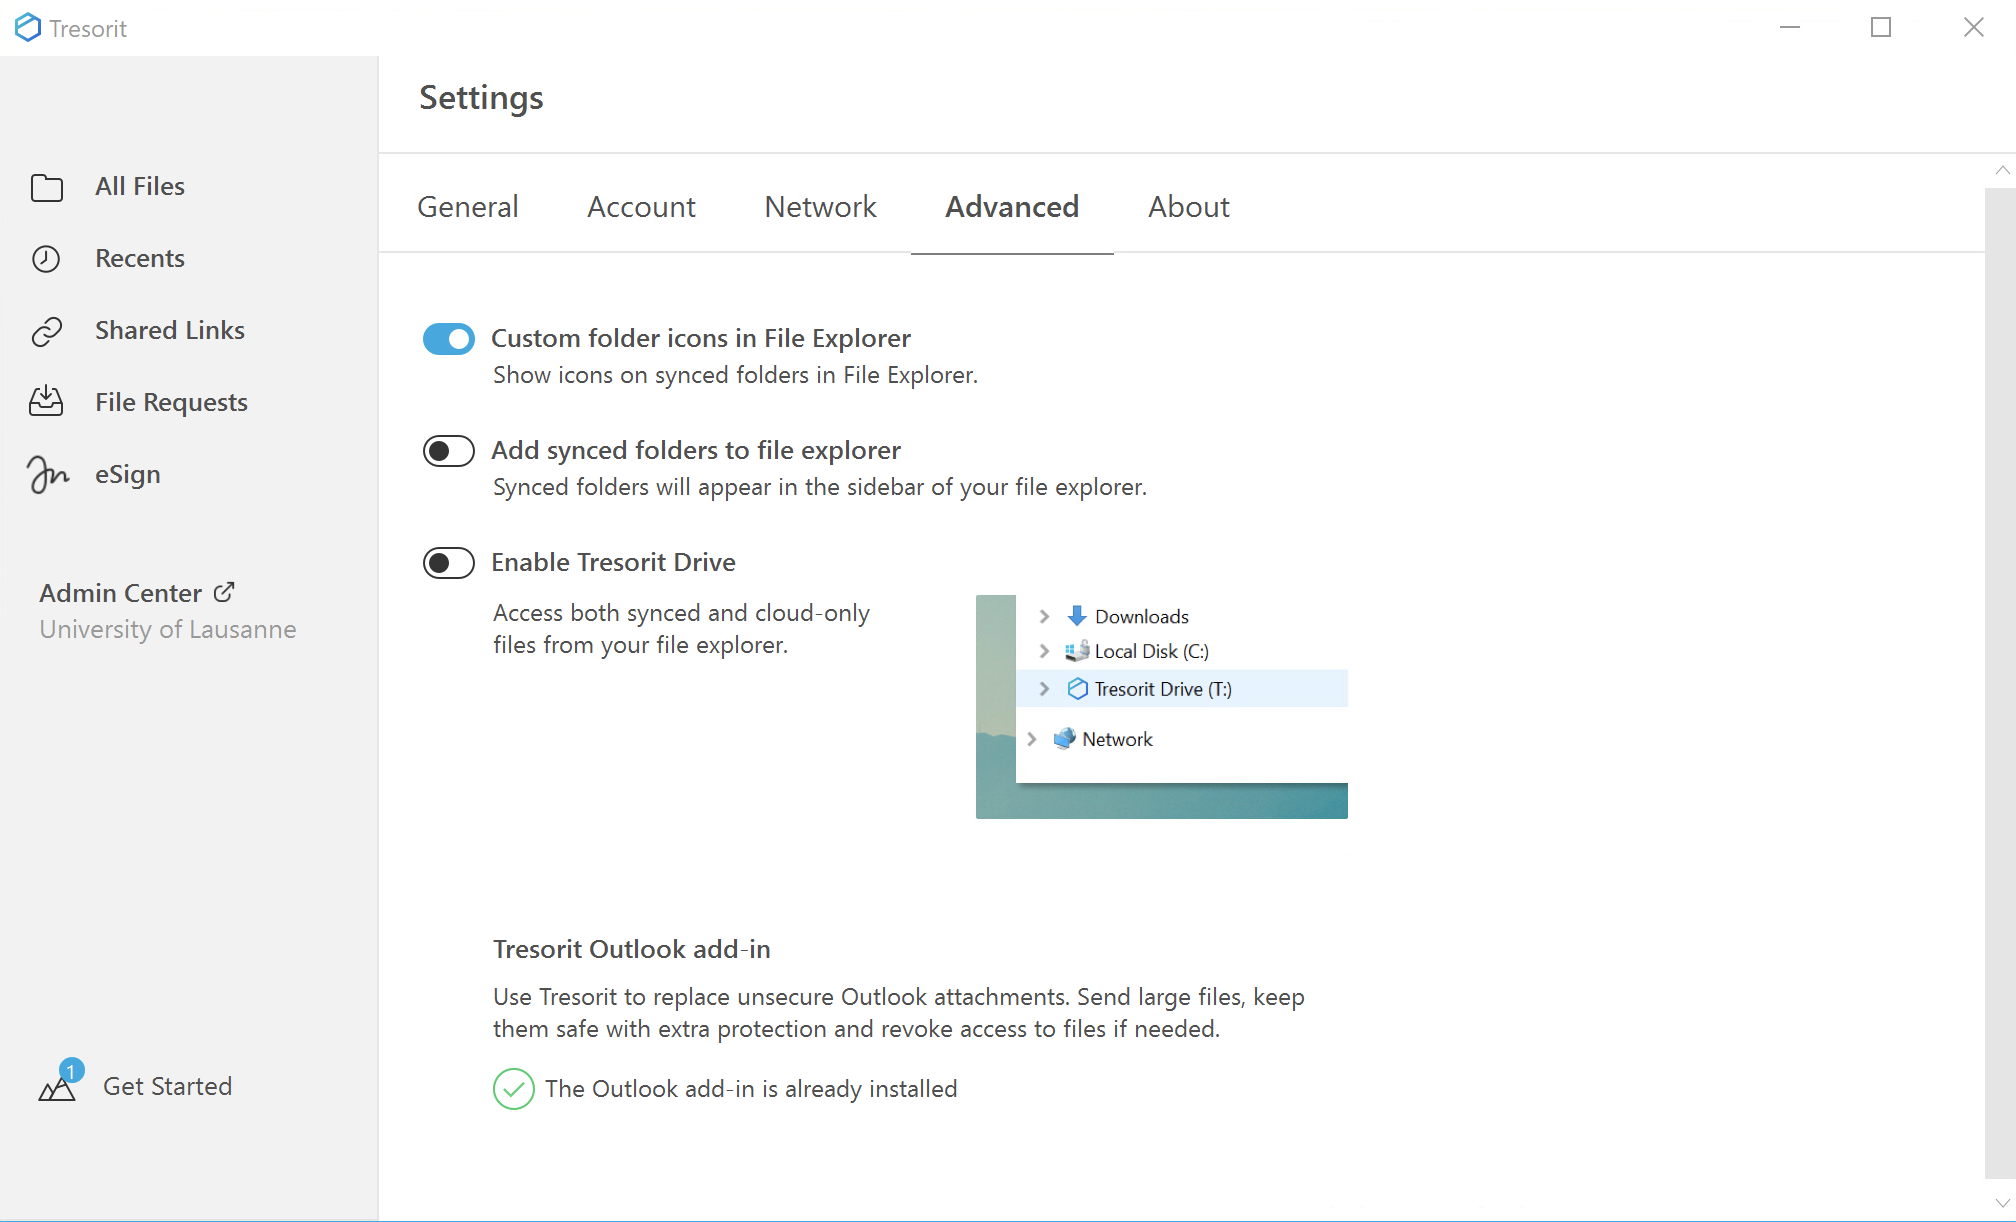
Task: Click scrollbar down arrow
Action: [x=2001, y=1203]
